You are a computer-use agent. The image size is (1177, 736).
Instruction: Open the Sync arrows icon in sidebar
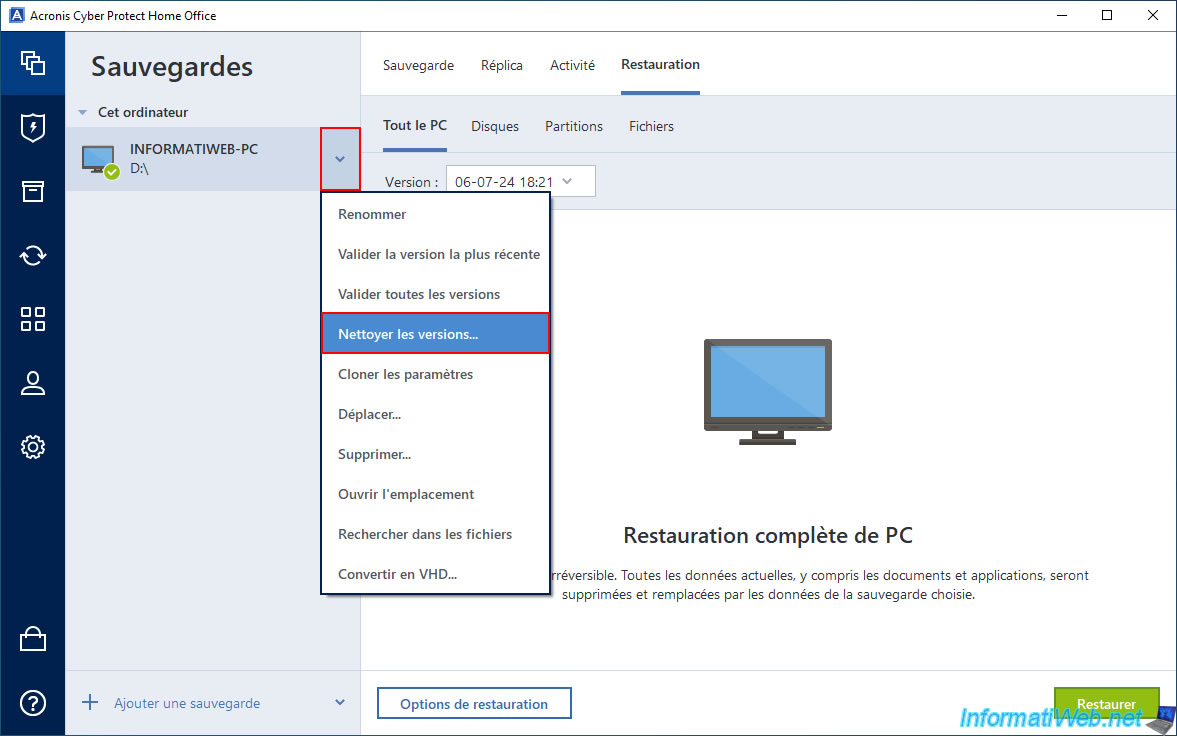click(33, 255)
